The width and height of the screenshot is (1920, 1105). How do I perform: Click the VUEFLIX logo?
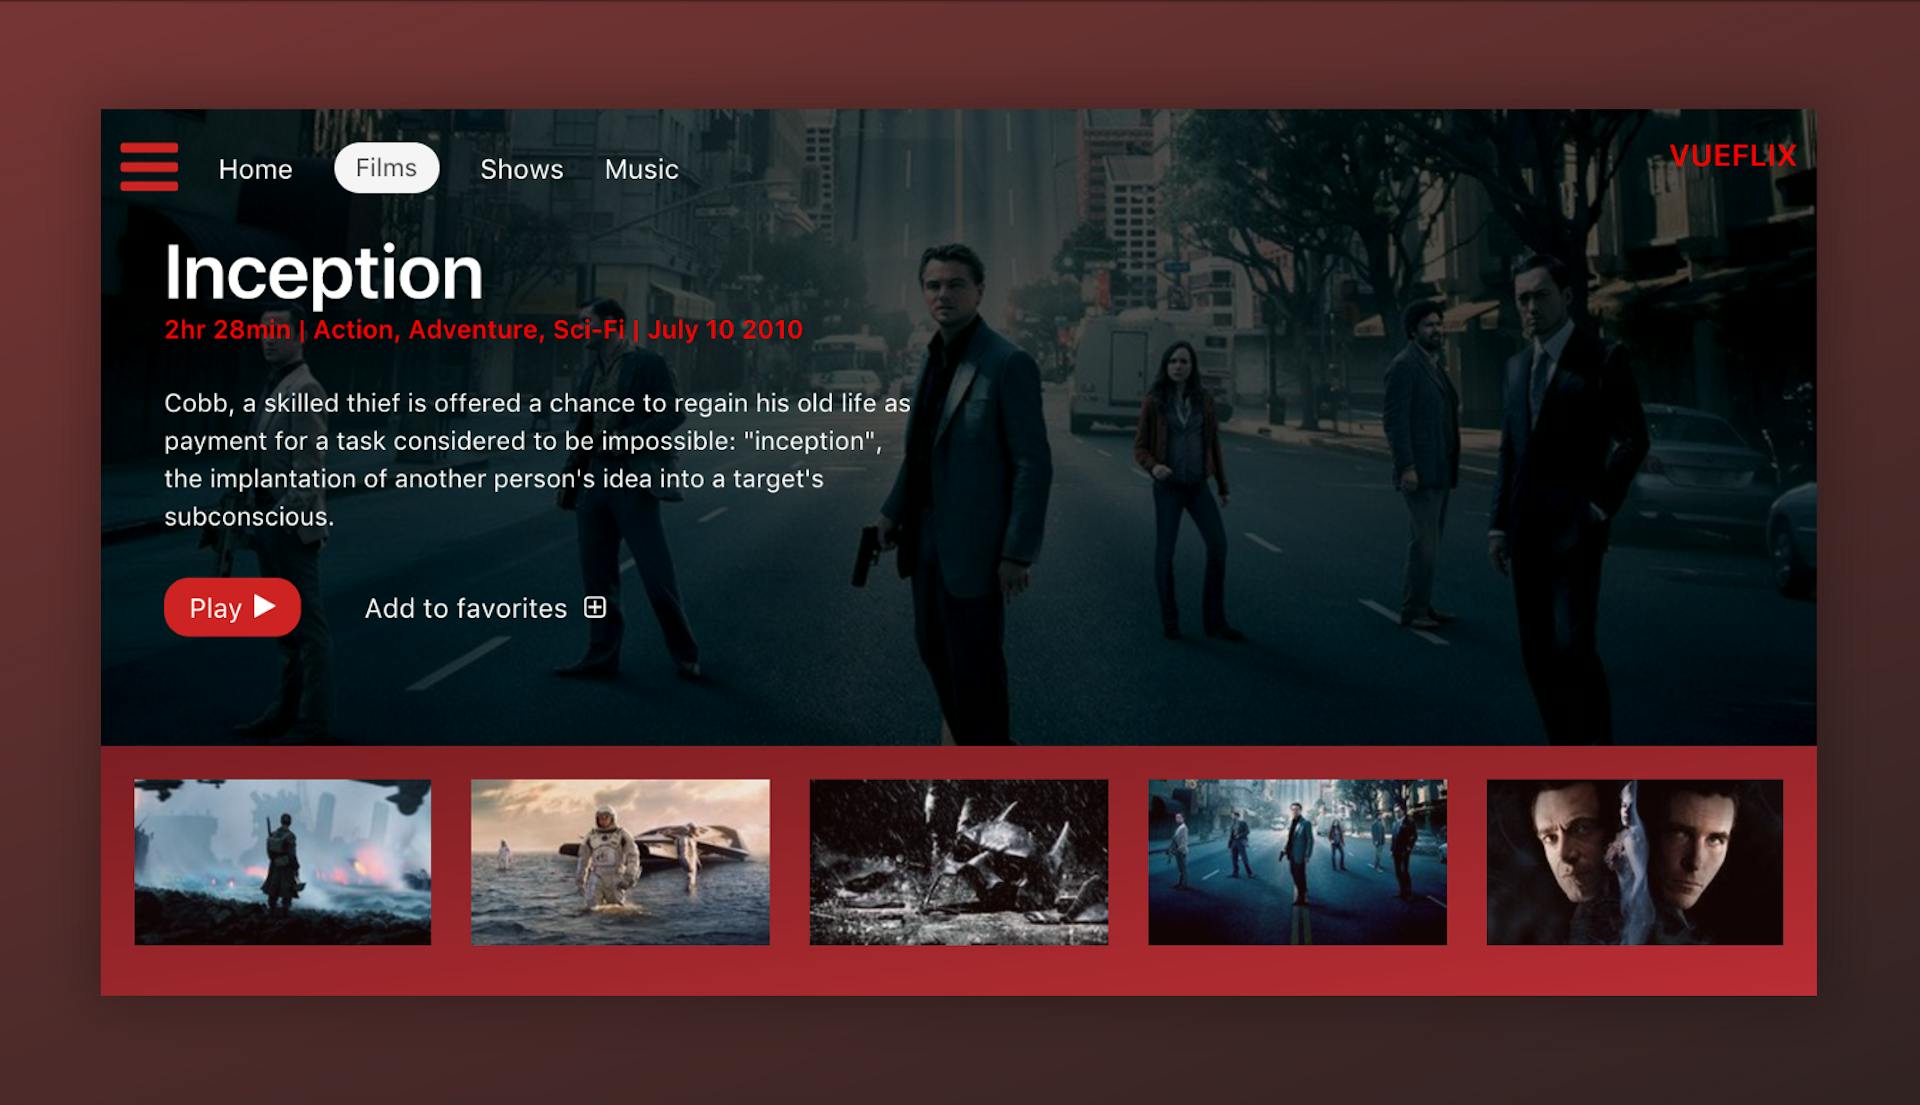coord(1734,155)
